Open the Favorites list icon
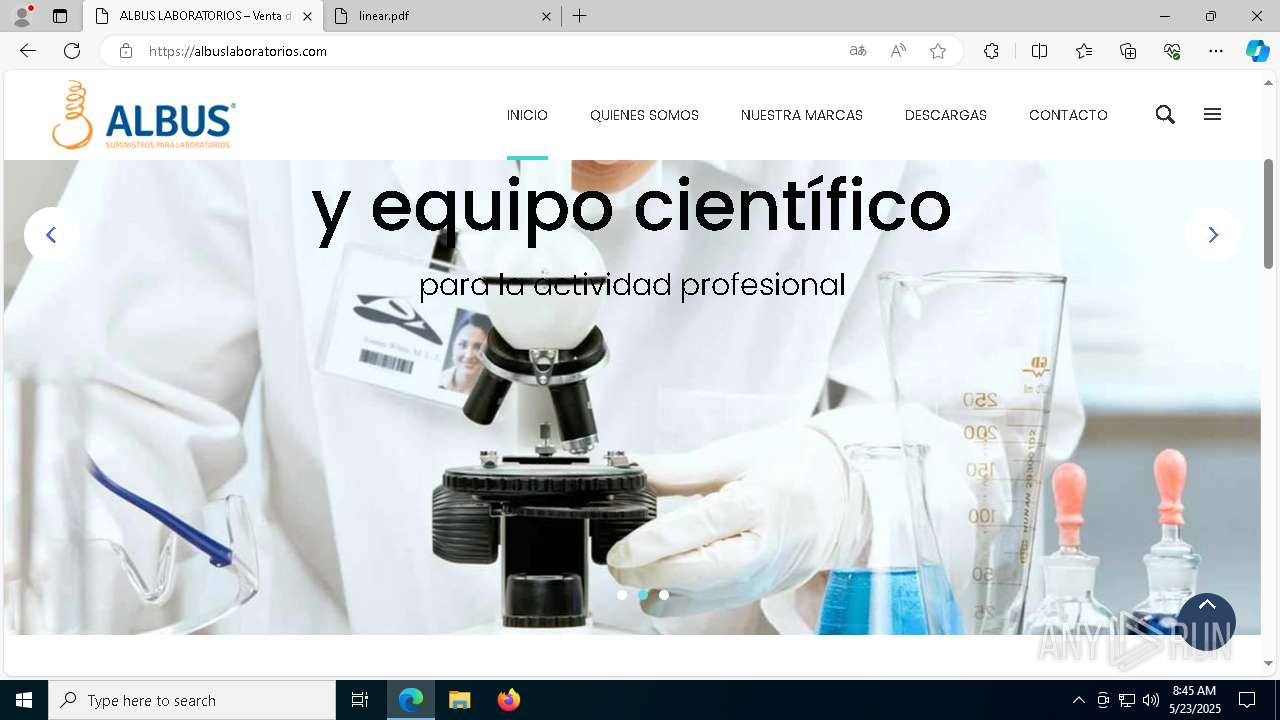1280x720 pixels. (x=1084, y=51)
